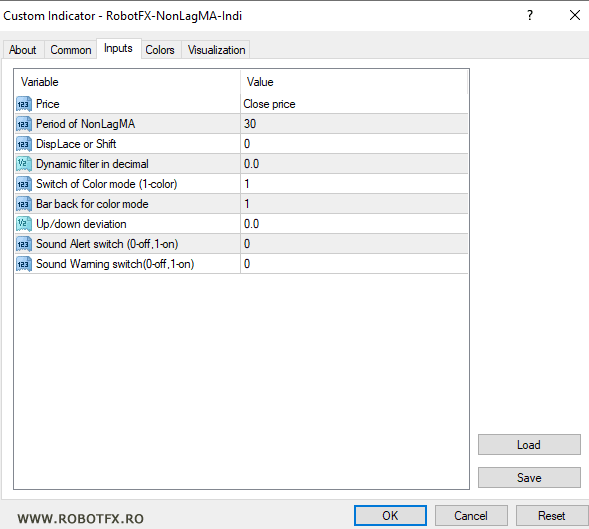589x529 pixels.
Task: Reset inputs to defaults
Action: (551, 515)
